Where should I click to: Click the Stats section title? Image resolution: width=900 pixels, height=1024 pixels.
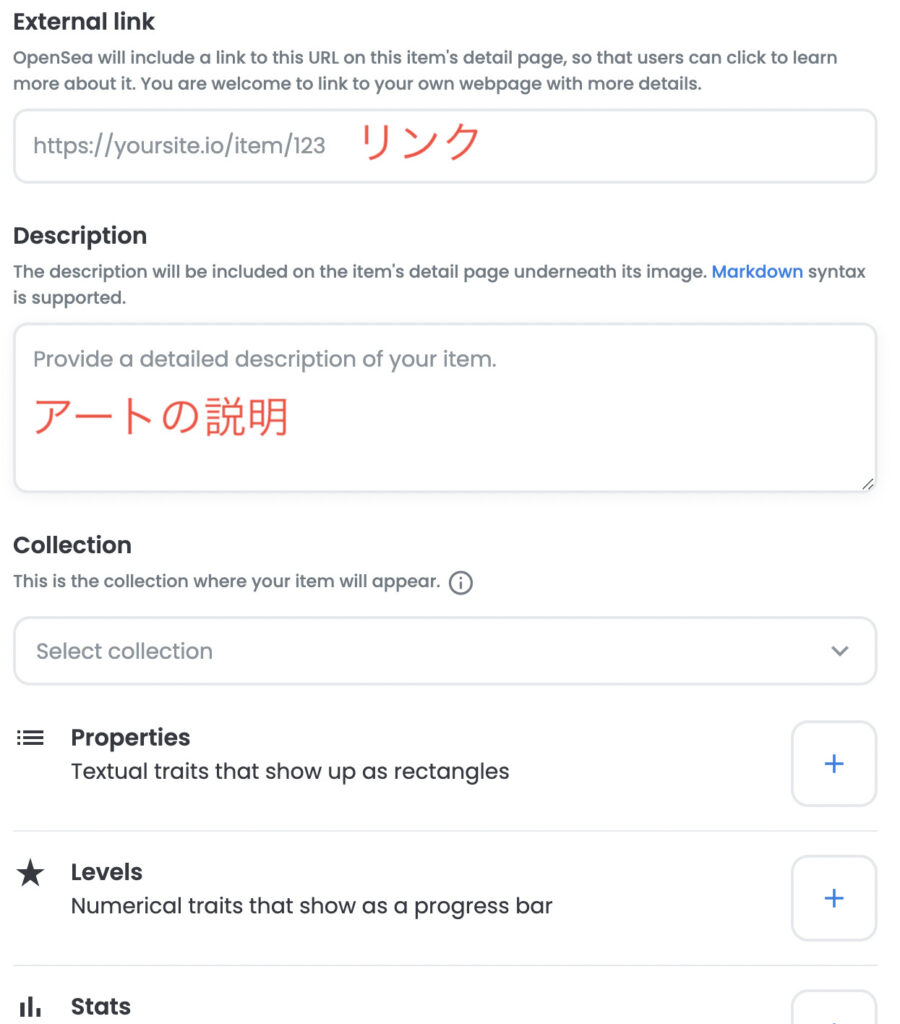click(101, 1006)
